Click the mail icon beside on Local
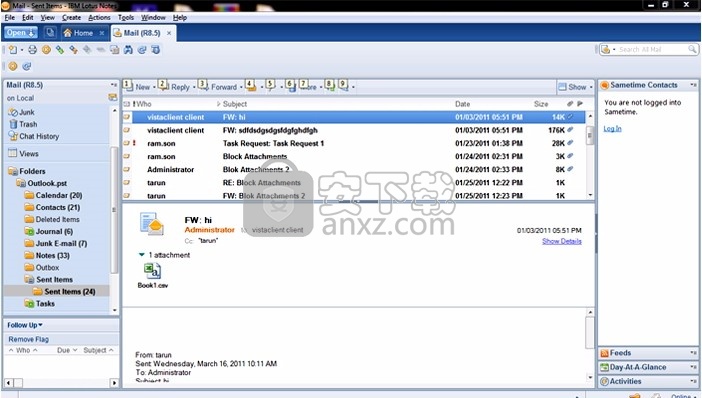This screenshot has height=398, width=702. [x=112, y=98]
